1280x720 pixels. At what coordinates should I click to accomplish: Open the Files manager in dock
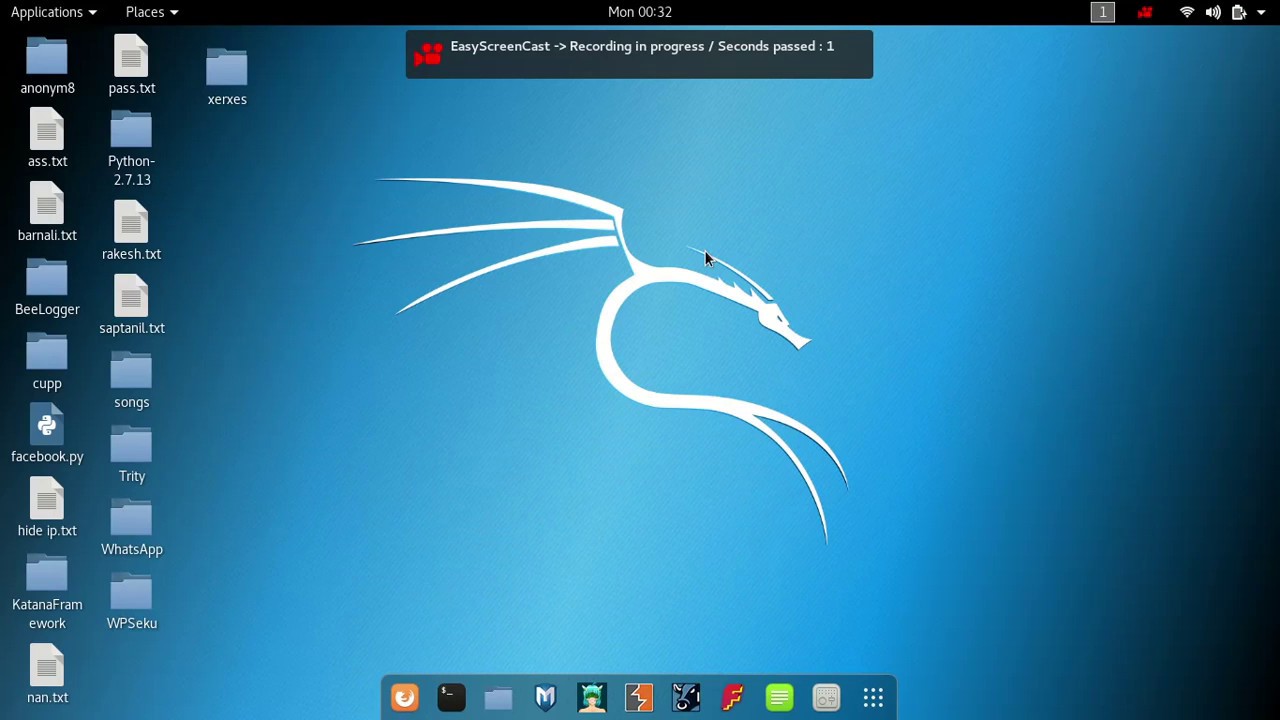point(498,697)
